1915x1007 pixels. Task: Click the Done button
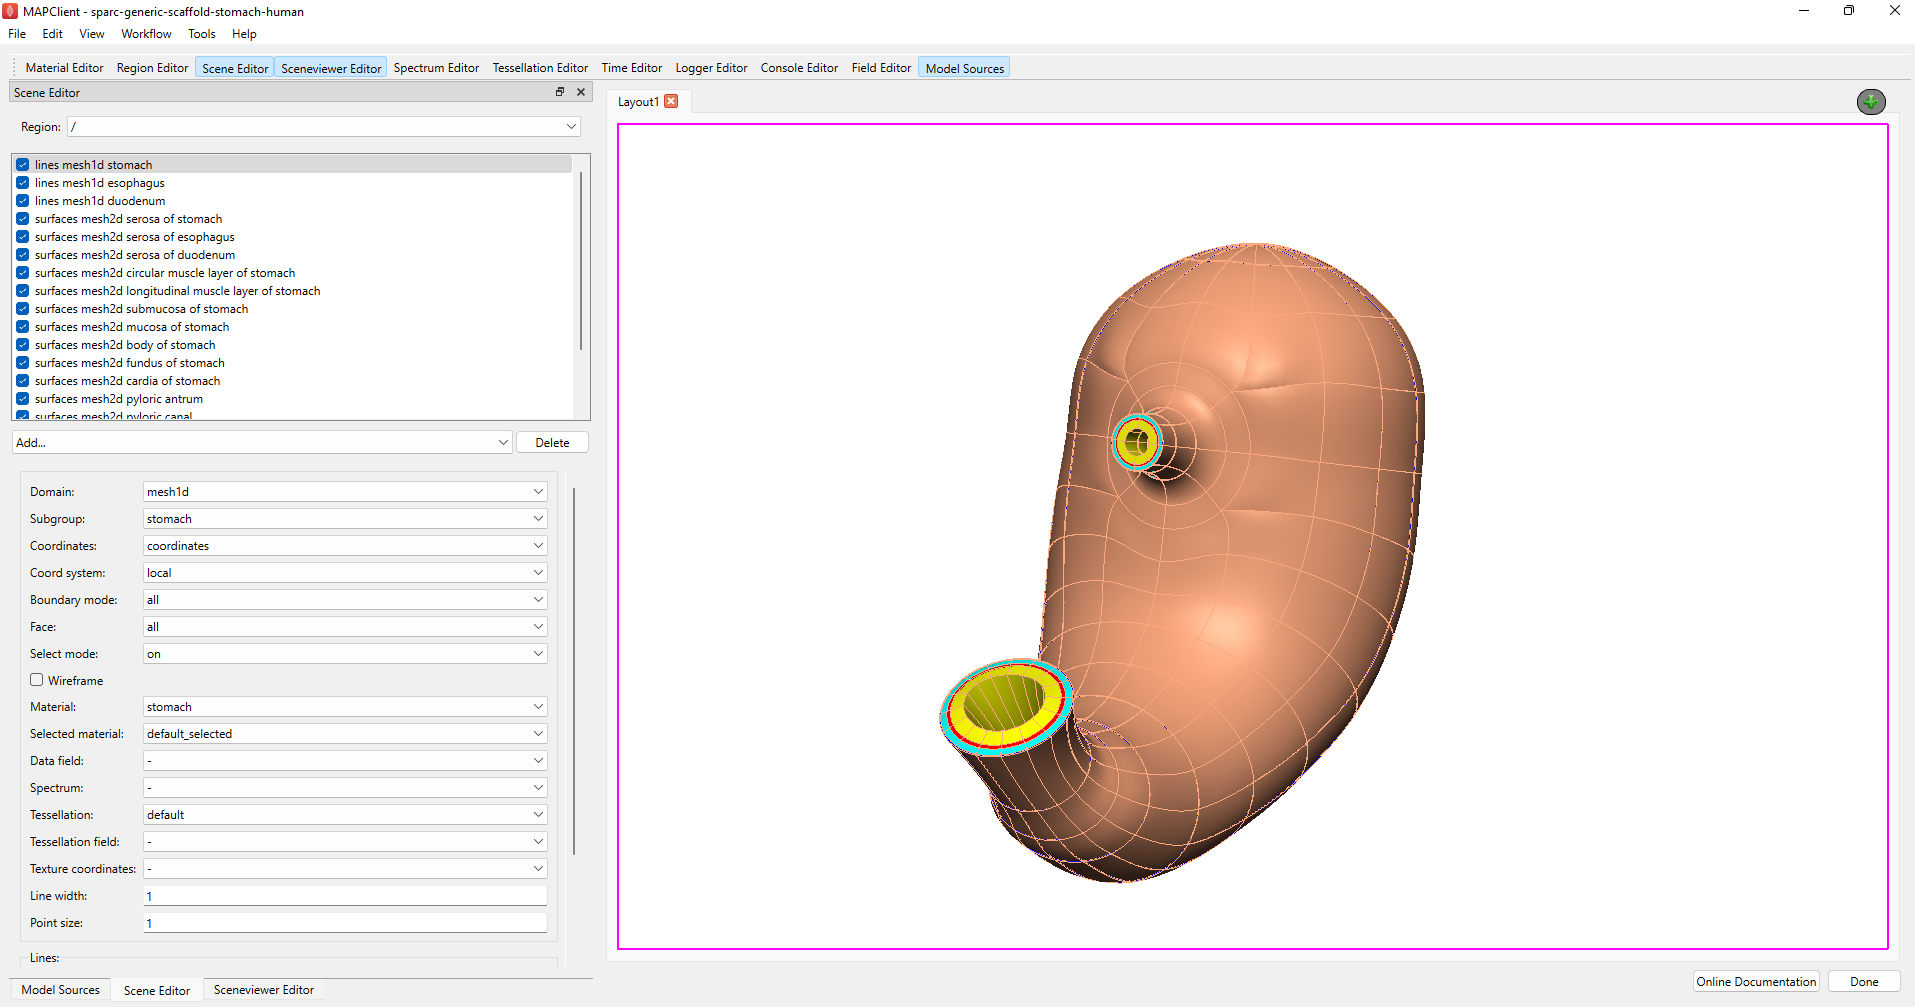pyautogui.click(x=1864, y=981)
